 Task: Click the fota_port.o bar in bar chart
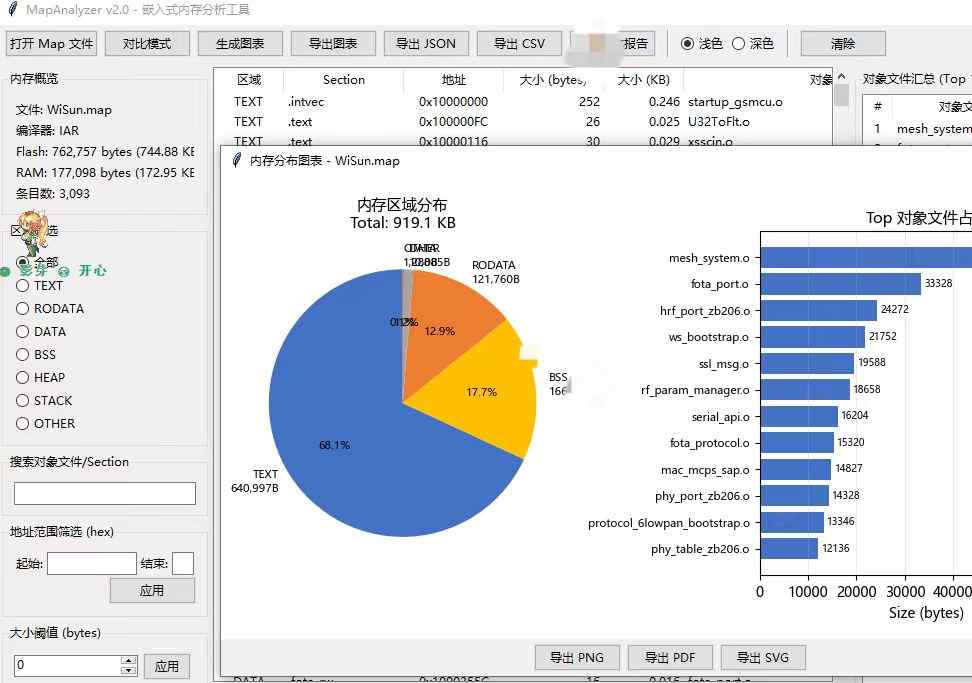coord(841,284)
